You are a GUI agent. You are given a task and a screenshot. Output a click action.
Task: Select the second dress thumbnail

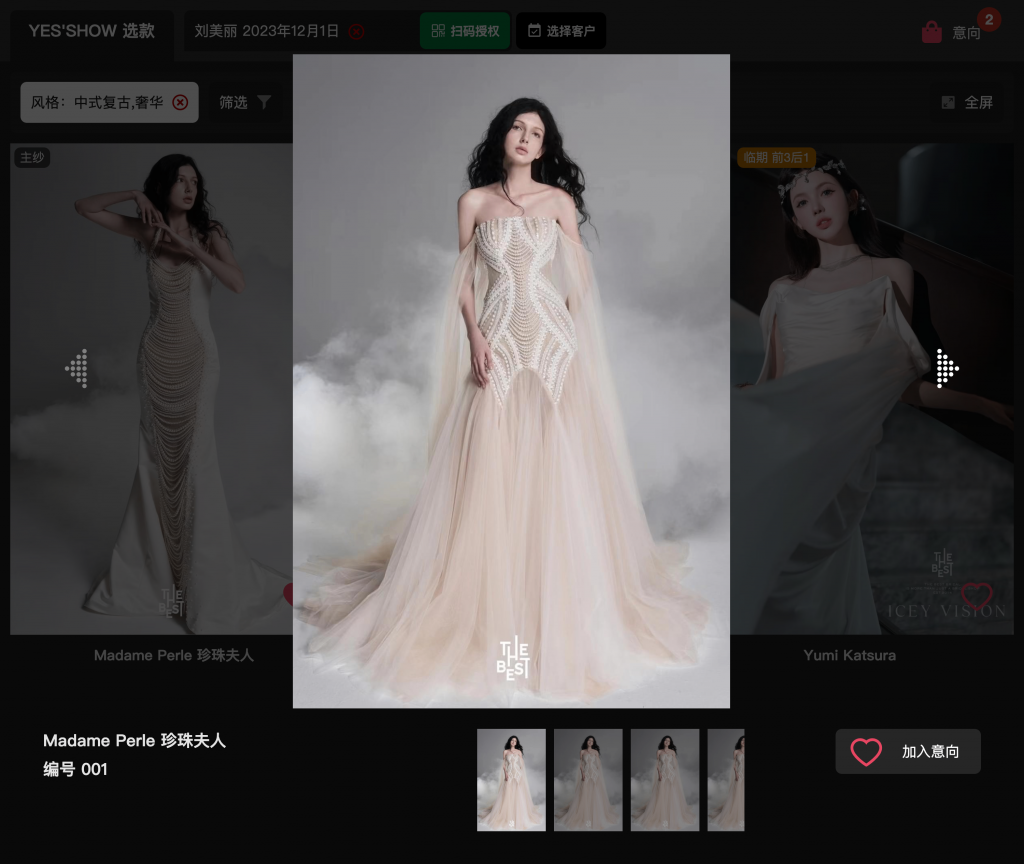coord(588,780)
